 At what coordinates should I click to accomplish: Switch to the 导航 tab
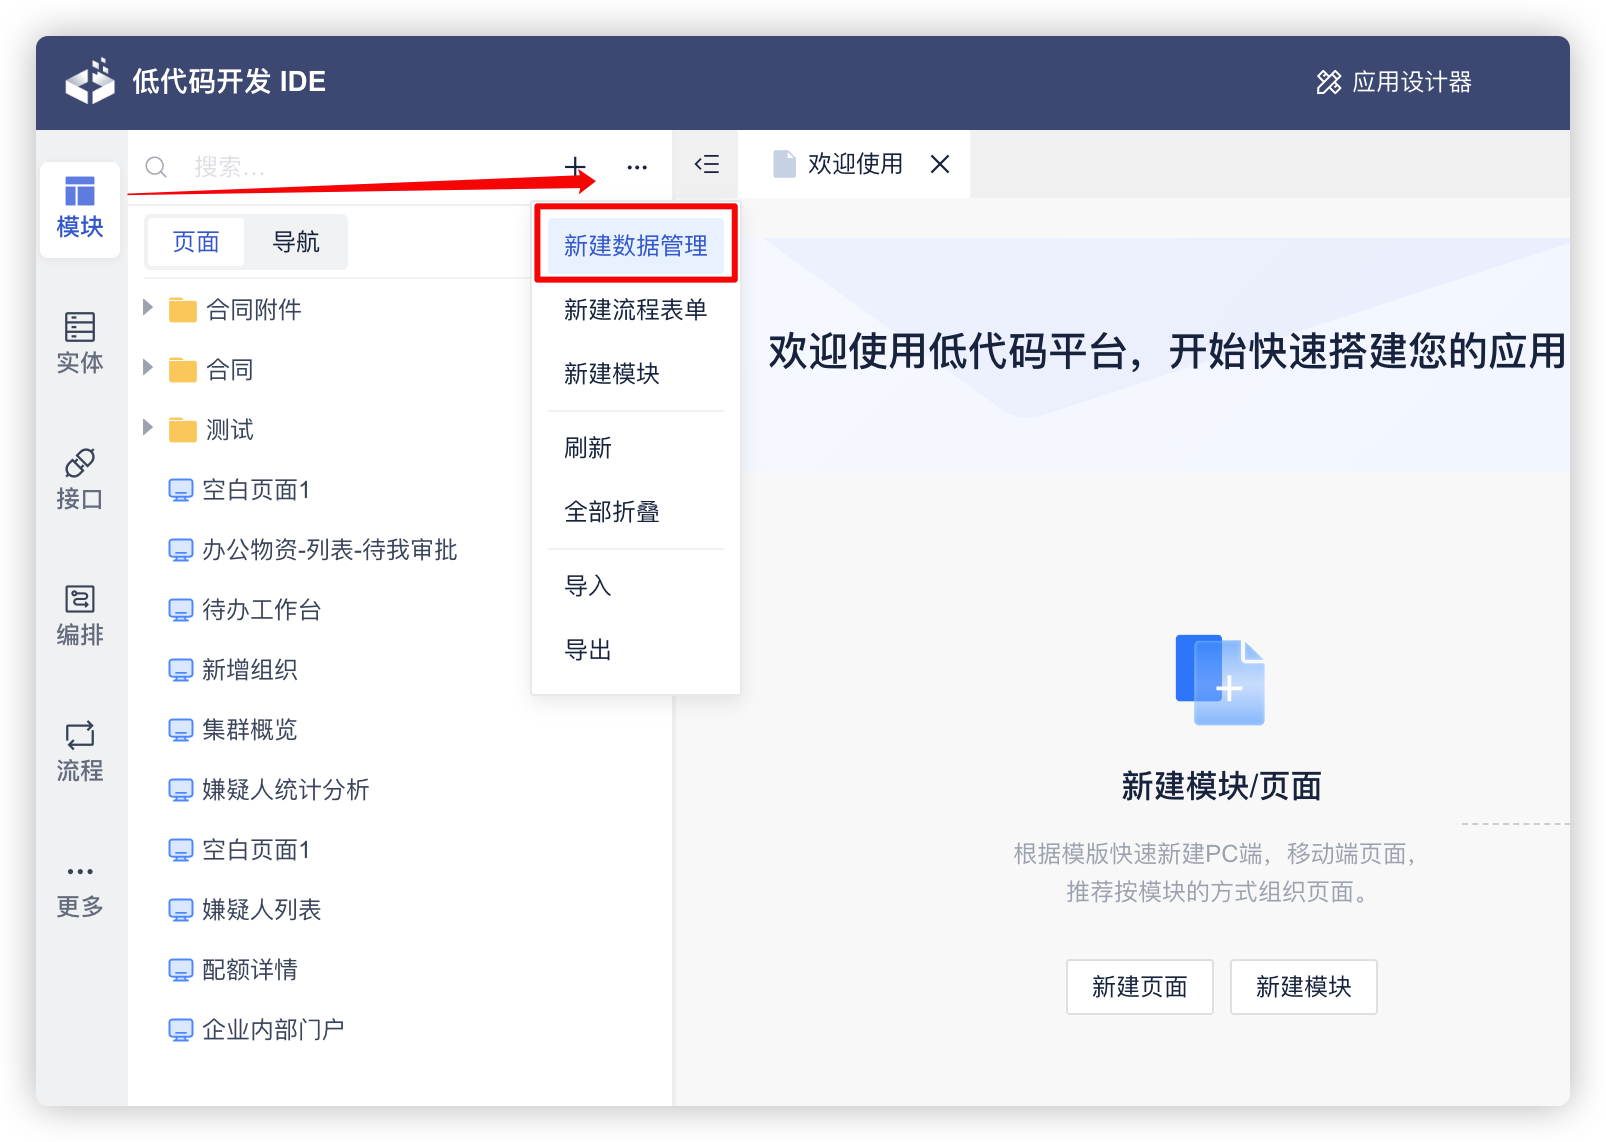click(x=296, y=241)
